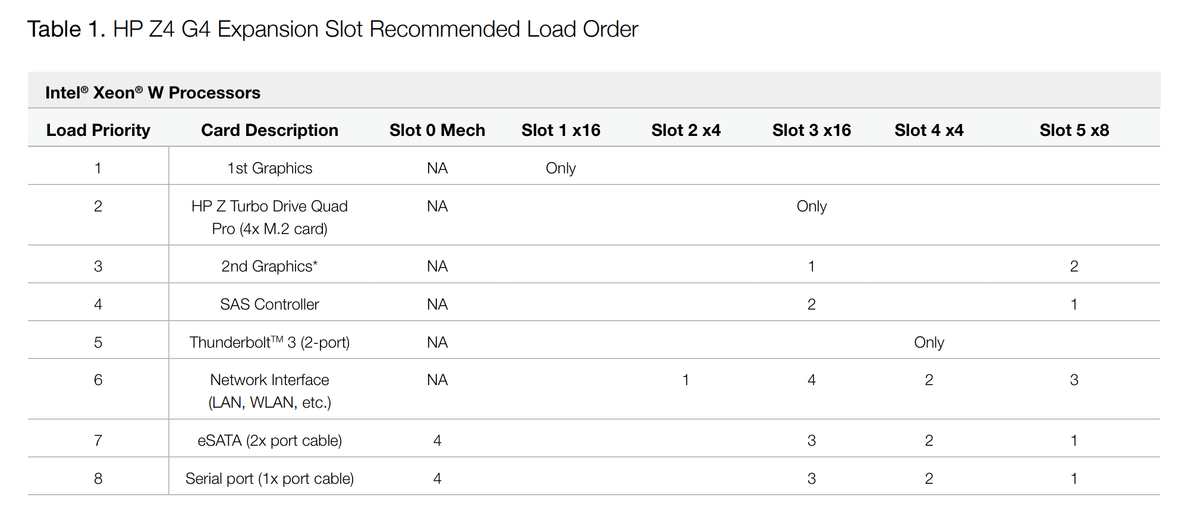
Task: Click the "1st Graphics" card description cell
Action: (269, 168)
